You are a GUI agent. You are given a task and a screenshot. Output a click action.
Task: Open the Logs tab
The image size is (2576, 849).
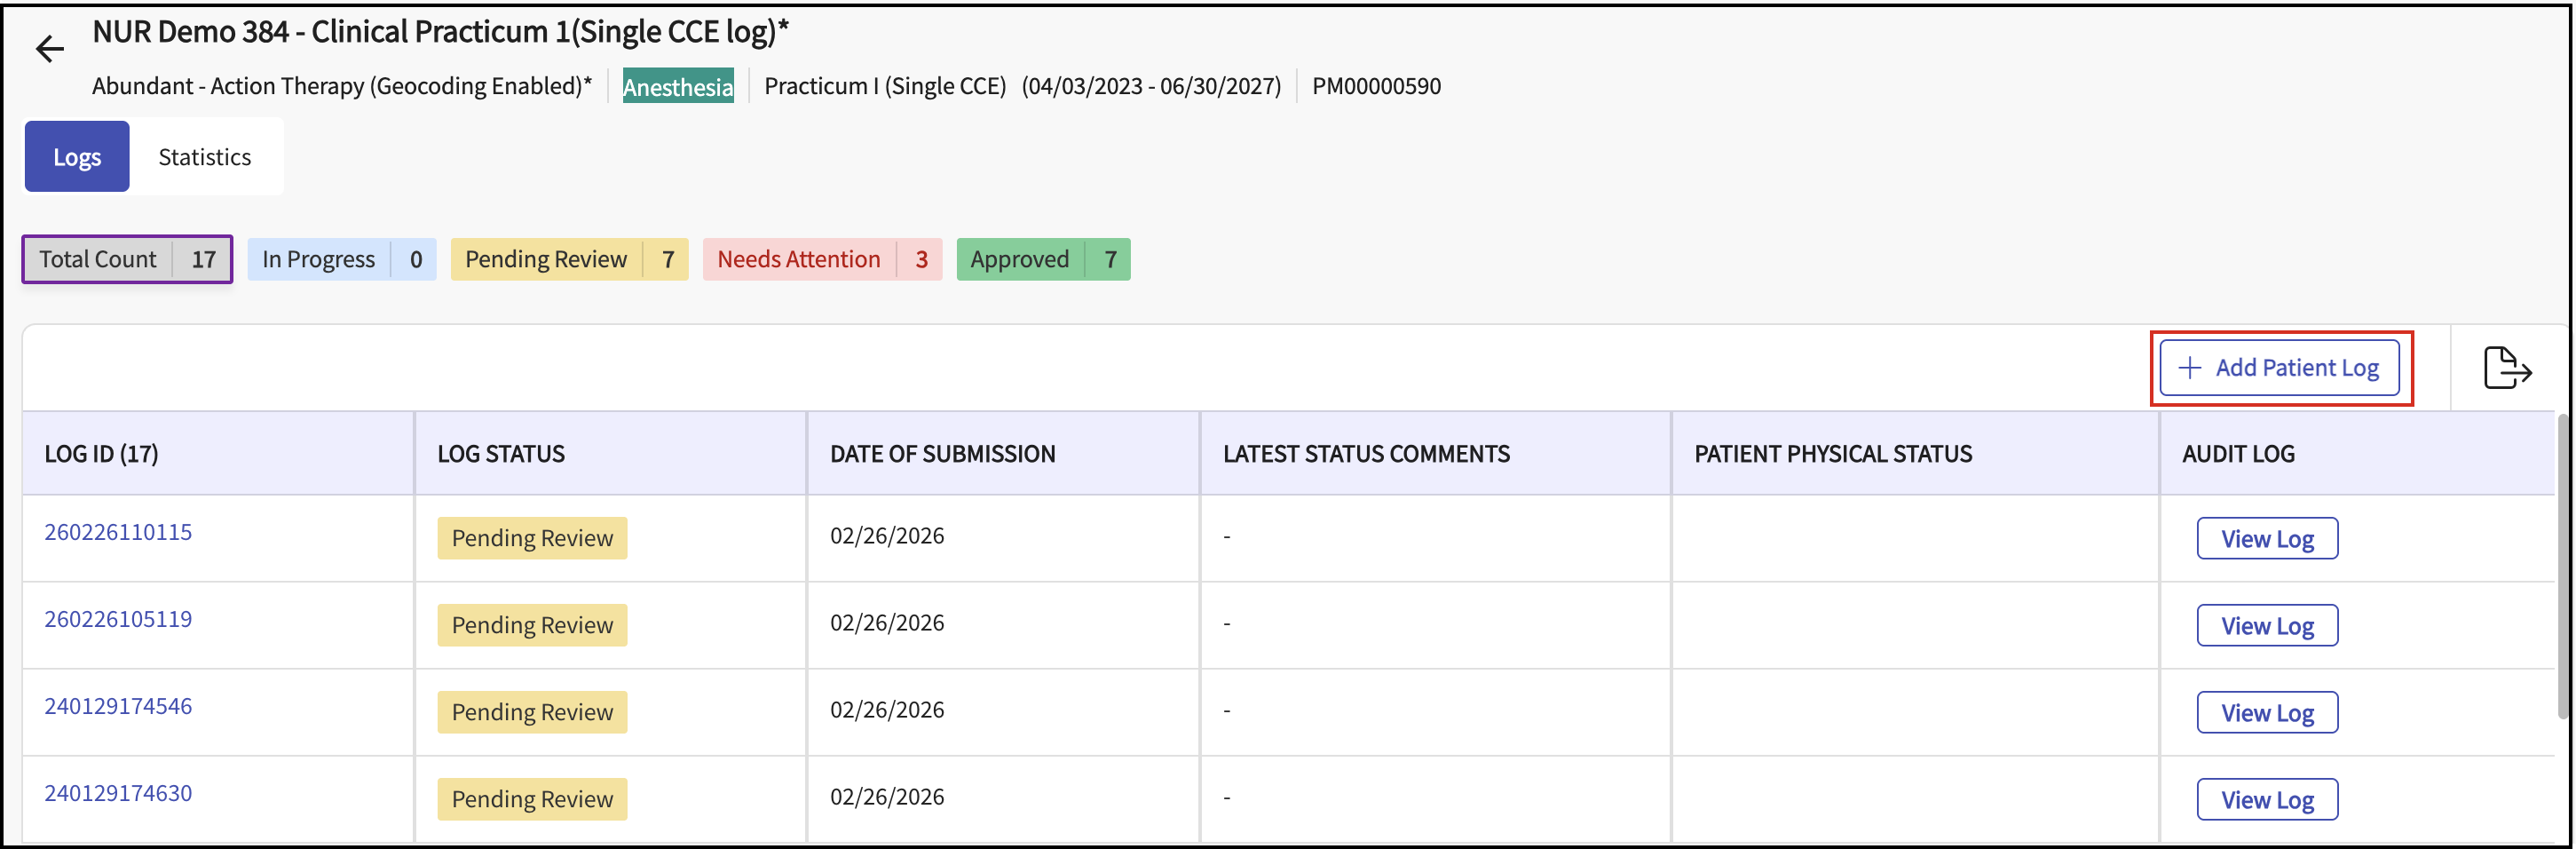tap(77, 157)
